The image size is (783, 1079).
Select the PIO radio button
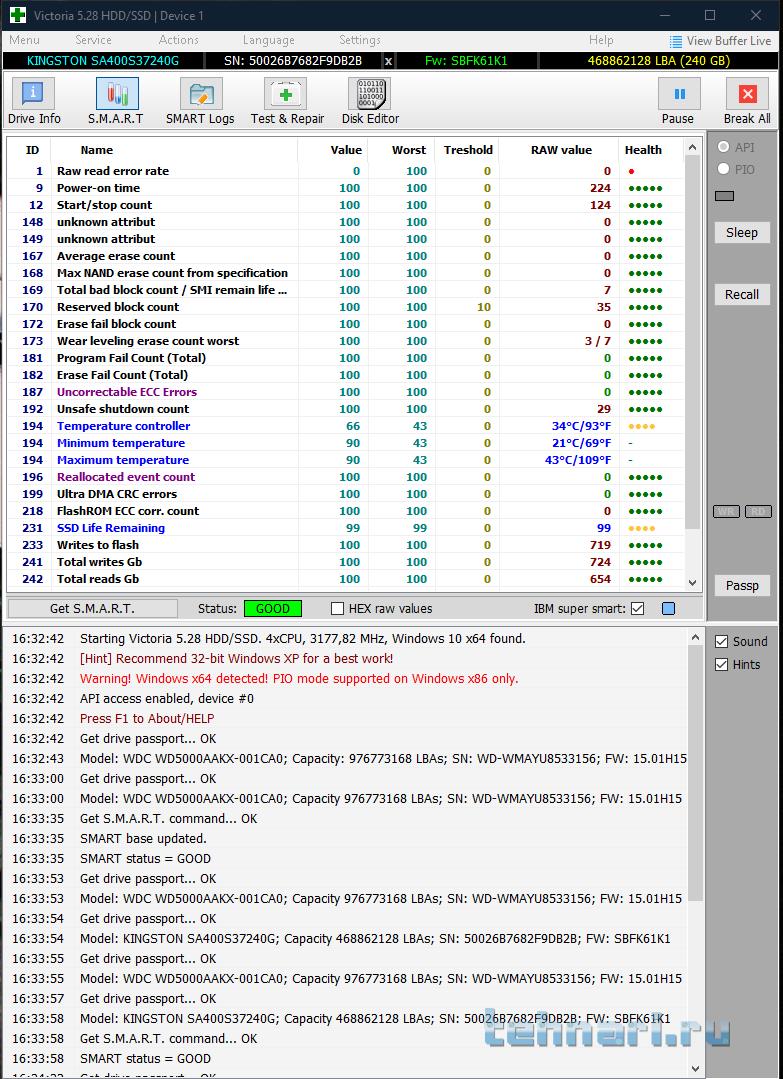tap(723, 169)
